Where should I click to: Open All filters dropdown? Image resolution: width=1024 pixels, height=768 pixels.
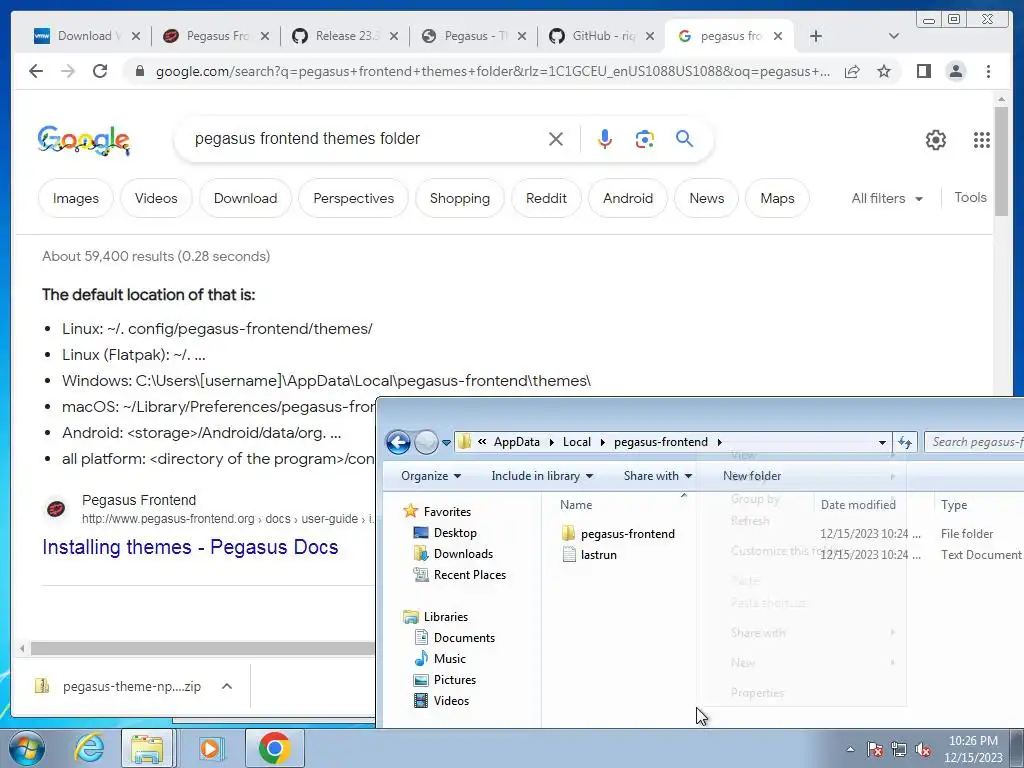pyautogui.click(x=887, y=198)
